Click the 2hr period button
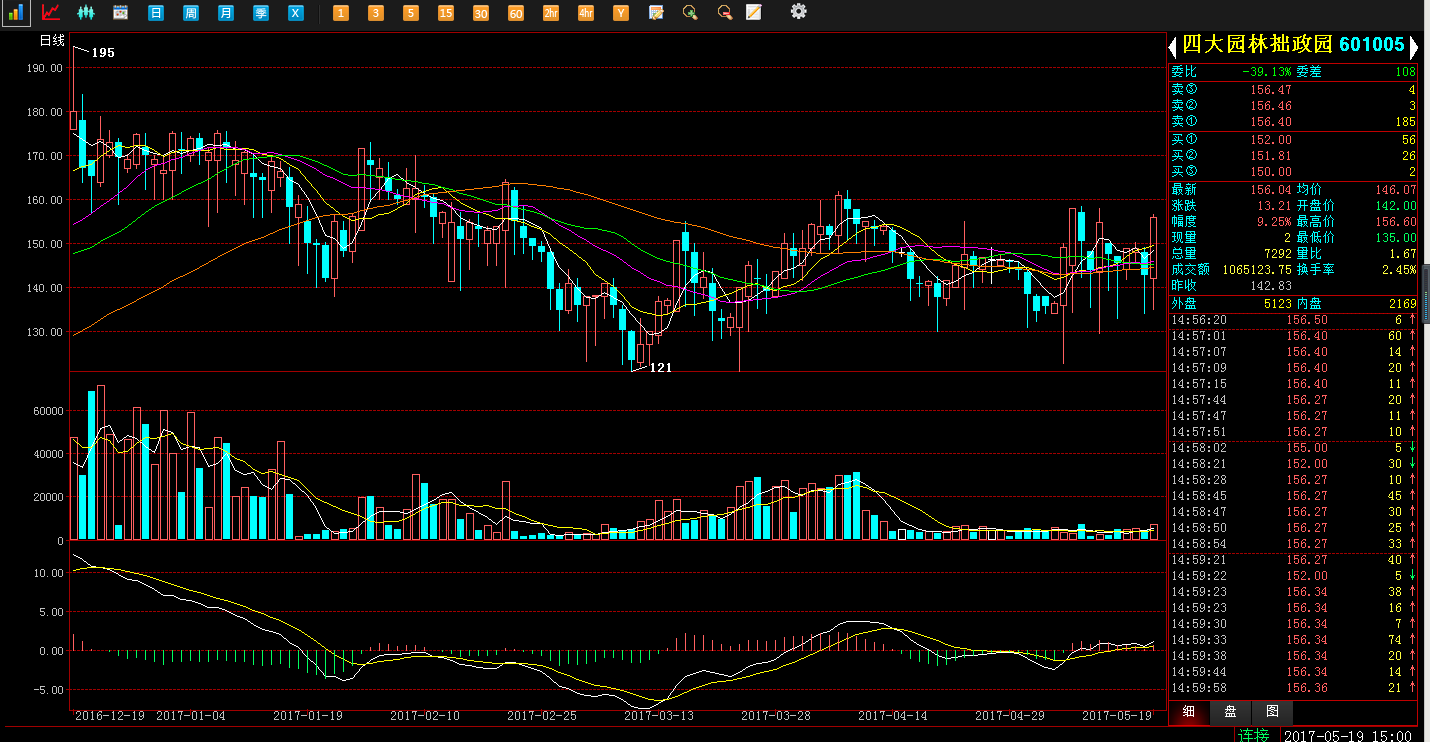1430x742 pixels. click(550, 13)
